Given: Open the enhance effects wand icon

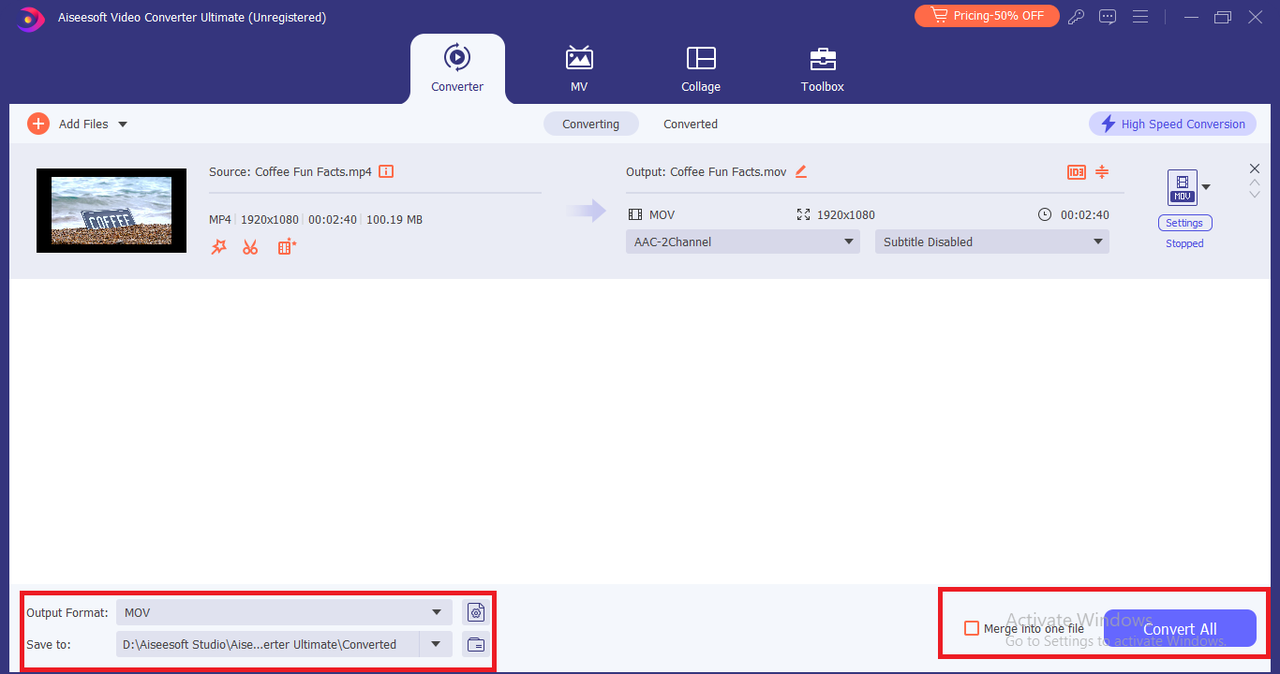Looking at the screenshot, I should (x=218, y=246).
